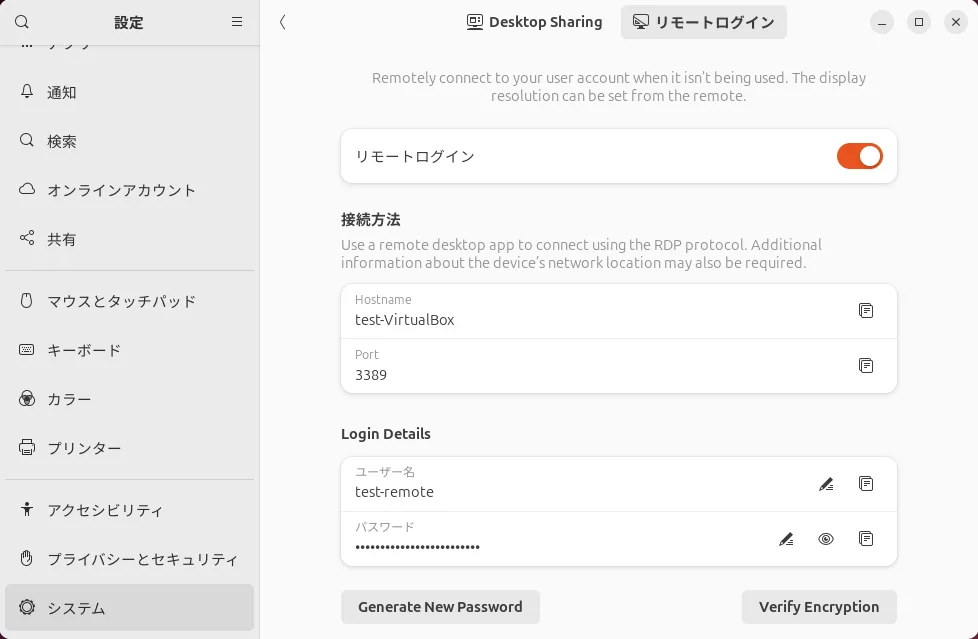
Task: Copy the Hostname to clipboard
Action: (866, 311)
